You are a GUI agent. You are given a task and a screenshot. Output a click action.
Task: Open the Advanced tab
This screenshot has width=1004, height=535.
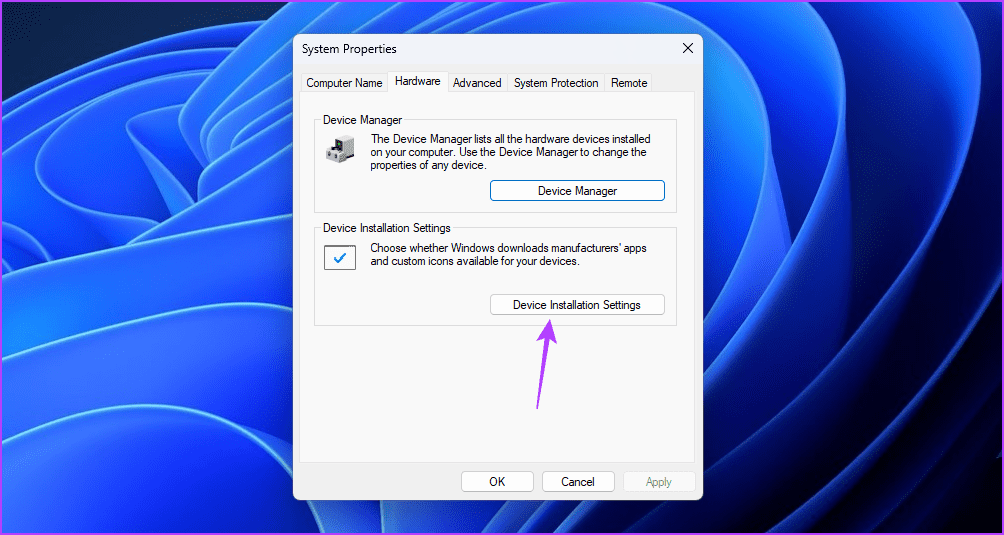point(477,83)
